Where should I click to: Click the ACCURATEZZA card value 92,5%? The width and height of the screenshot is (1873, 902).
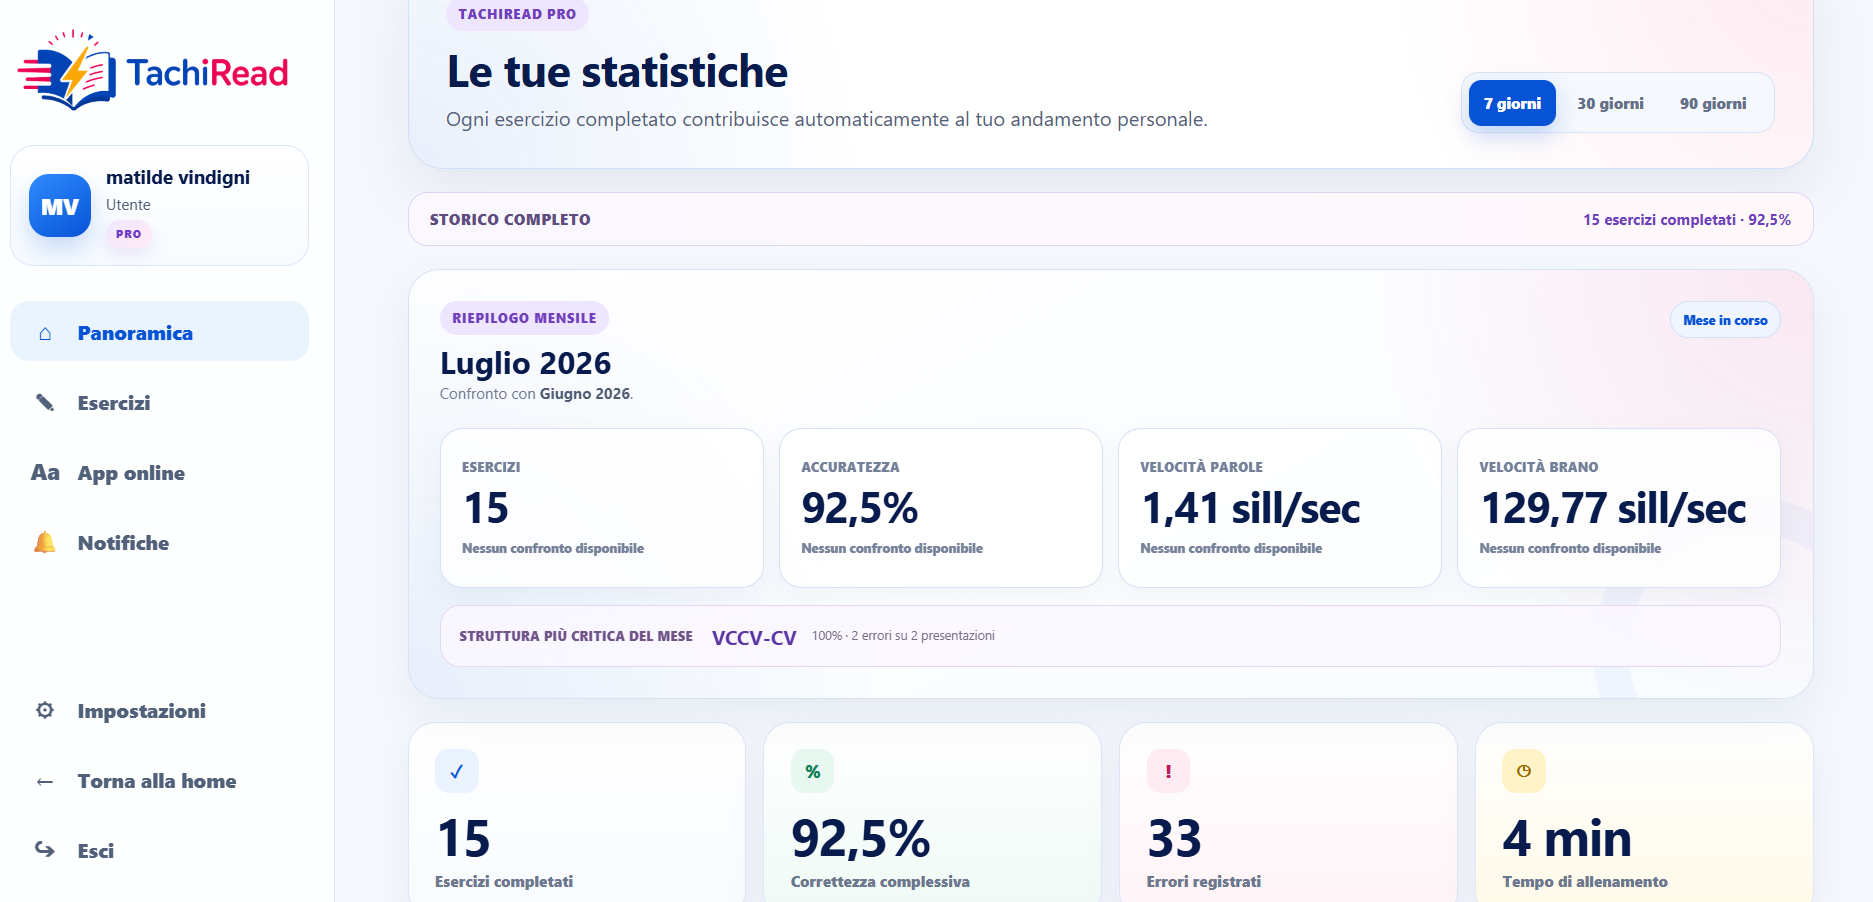click(x=859, y=508)
